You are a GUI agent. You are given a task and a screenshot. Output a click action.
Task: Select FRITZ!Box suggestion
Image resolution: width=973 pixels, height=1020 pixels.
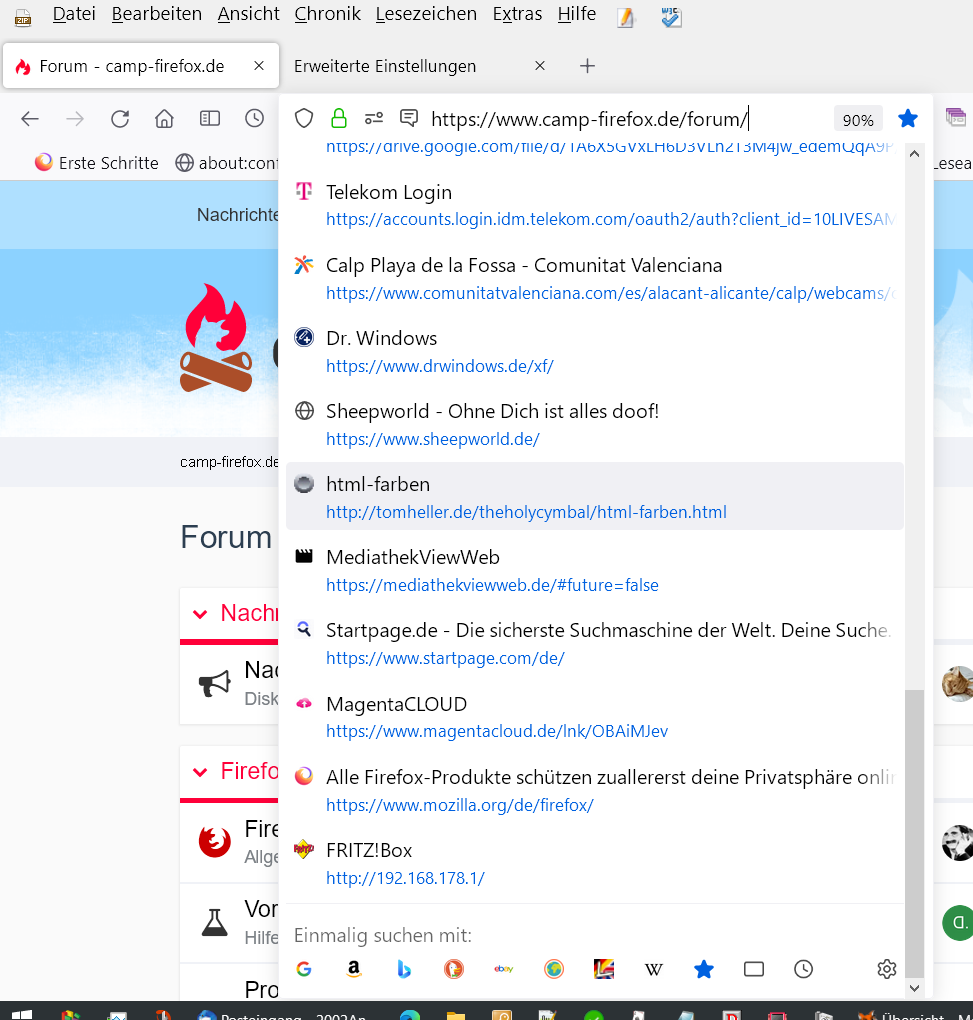[595, 863]
